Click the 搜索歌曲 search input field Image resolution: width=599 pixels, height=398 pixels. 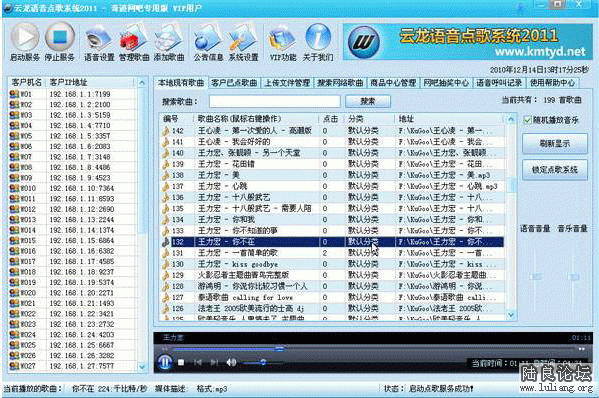(x=275, y=101)
